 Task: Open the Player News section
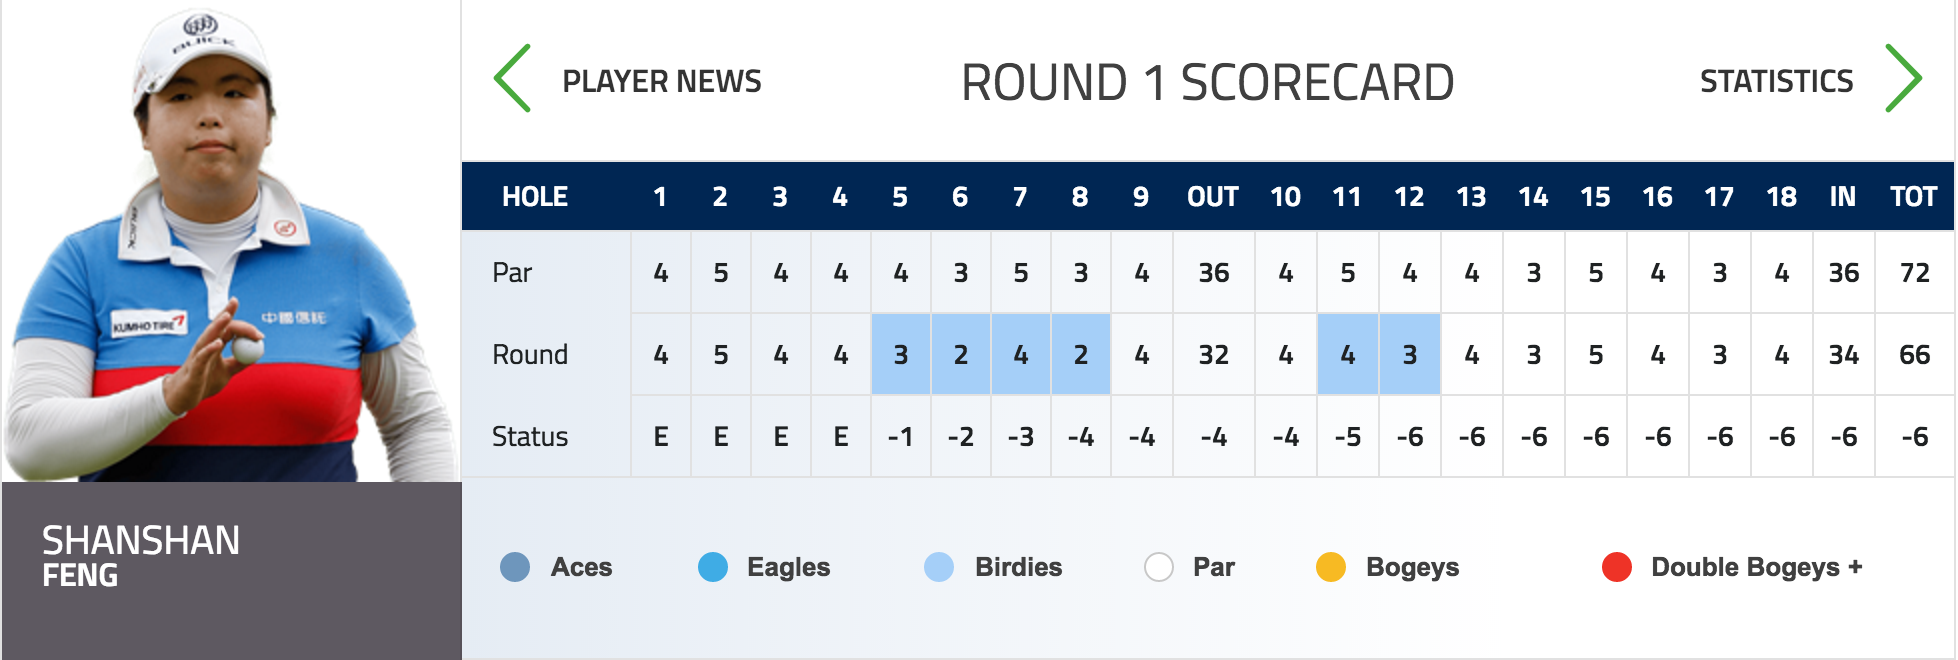click(x=662, y=81)
